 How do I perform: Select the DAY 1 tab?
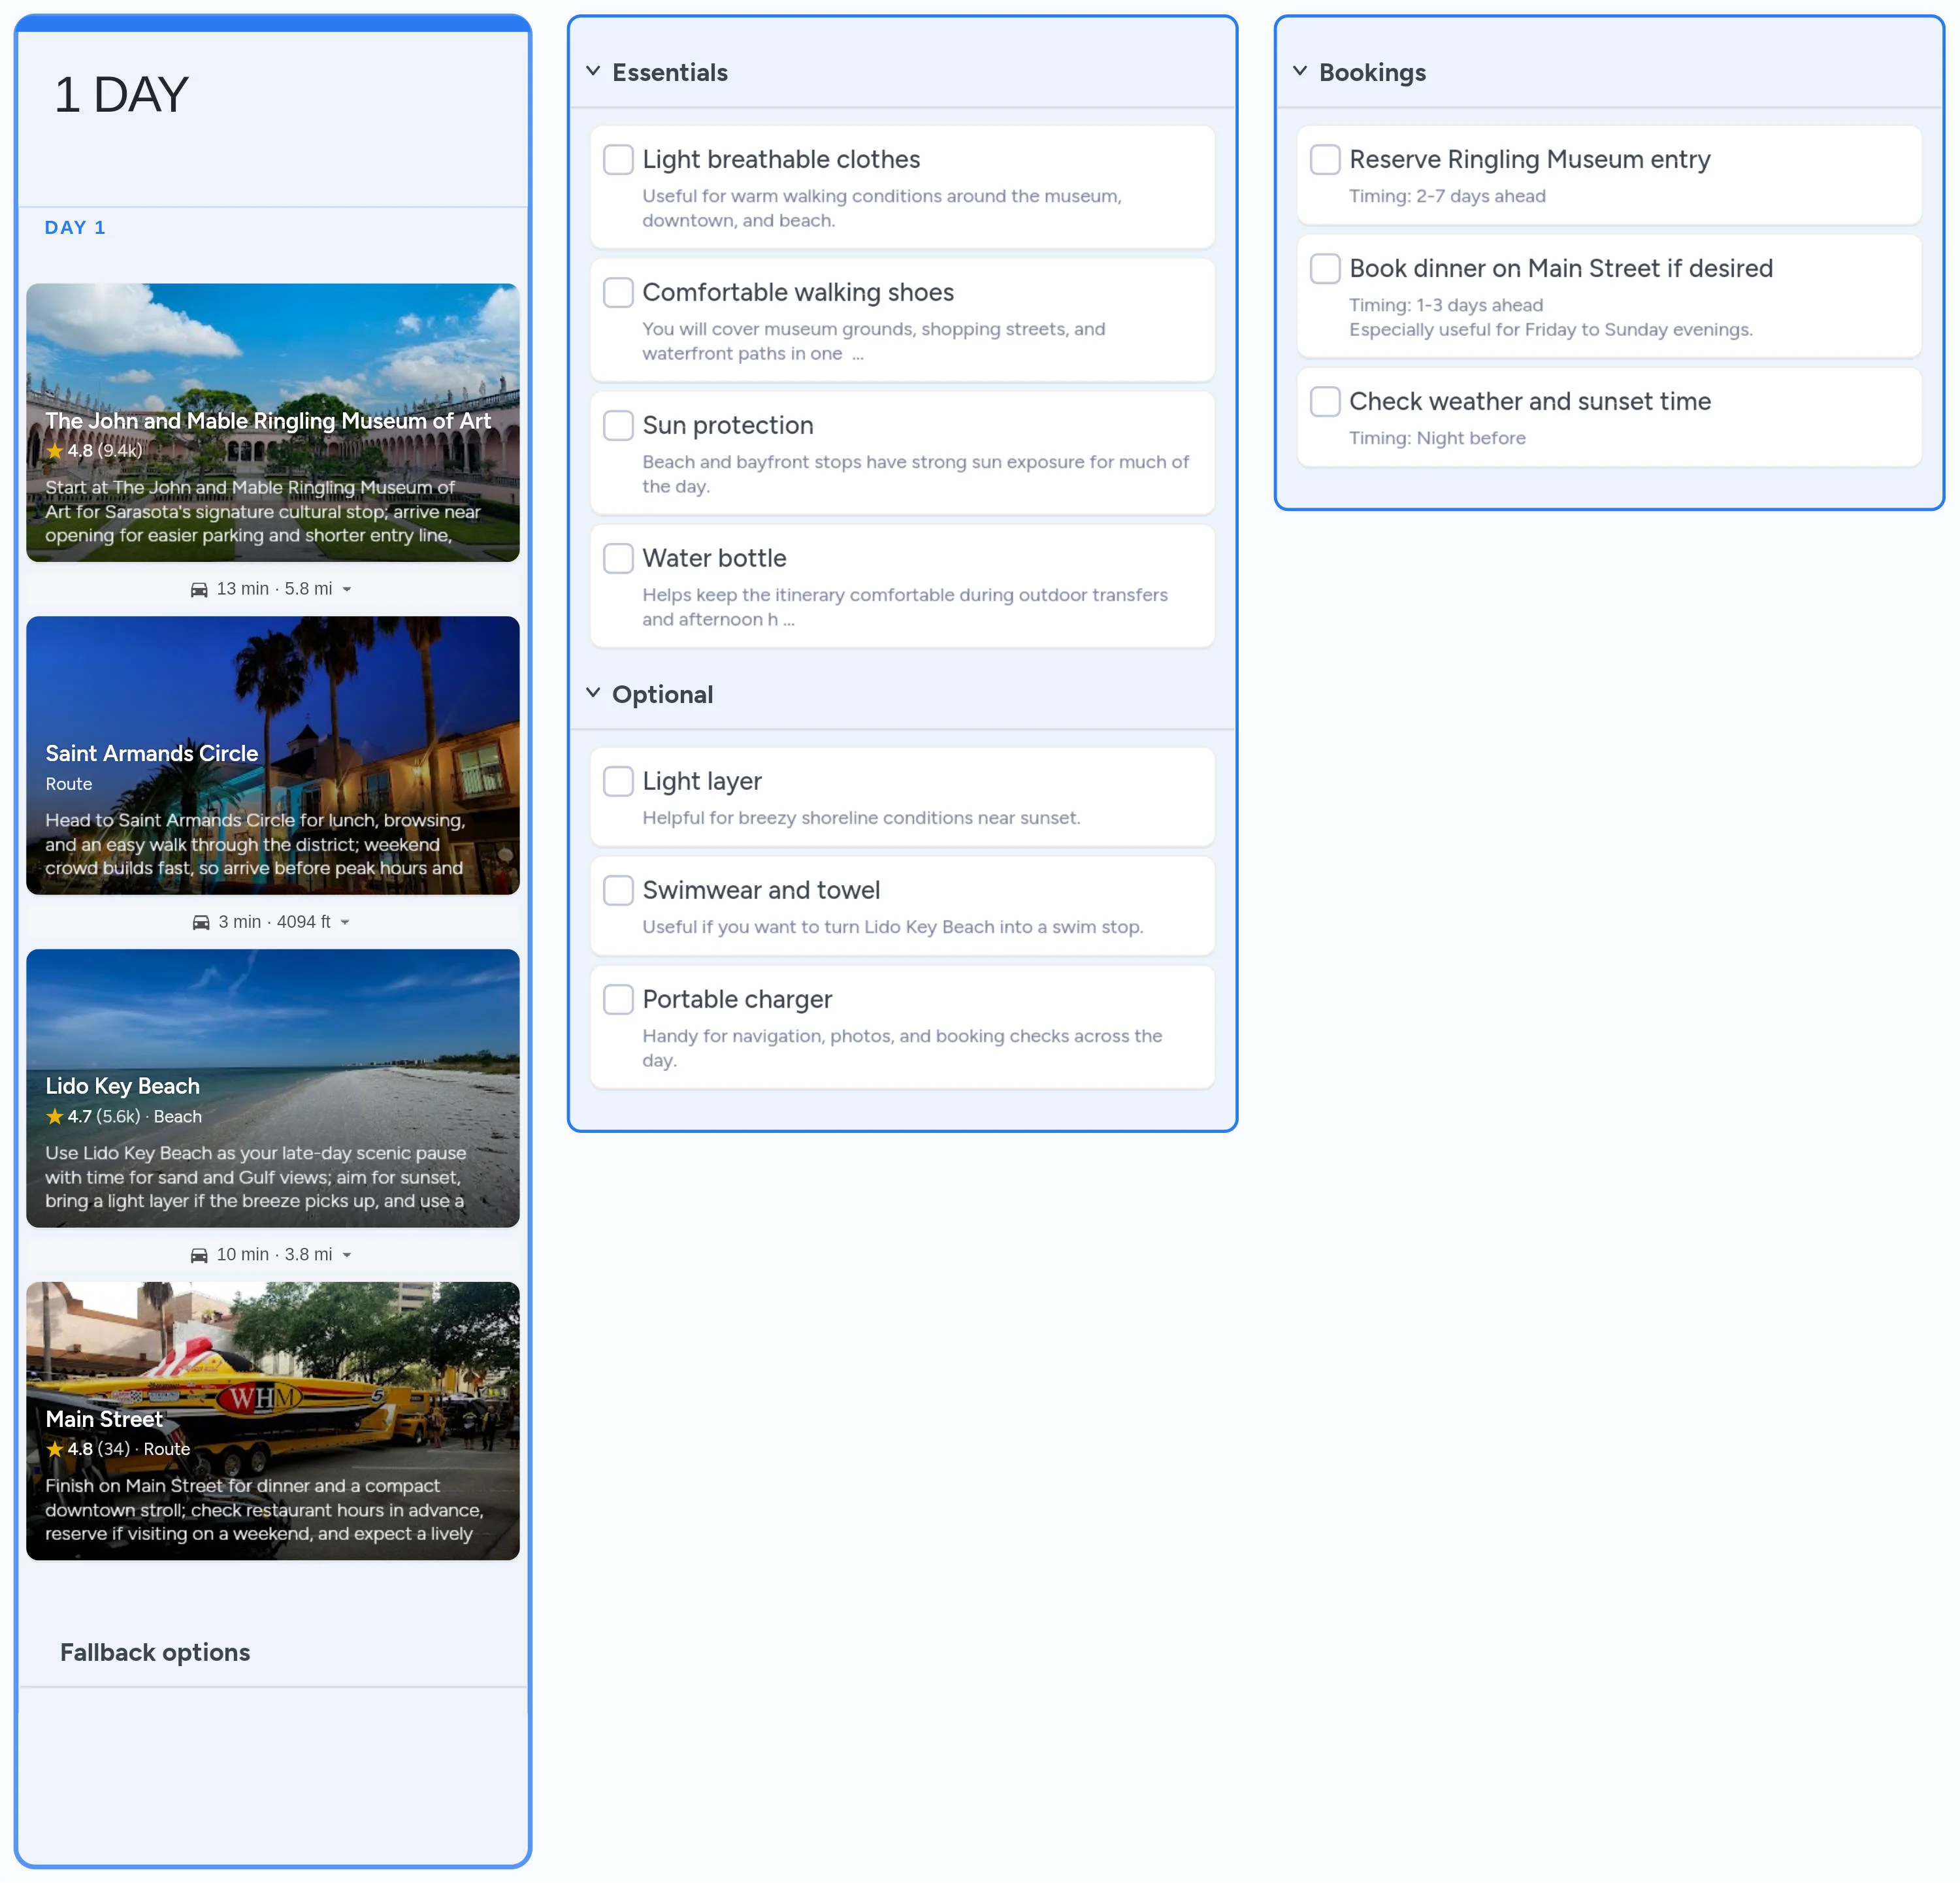click(75, 227)
